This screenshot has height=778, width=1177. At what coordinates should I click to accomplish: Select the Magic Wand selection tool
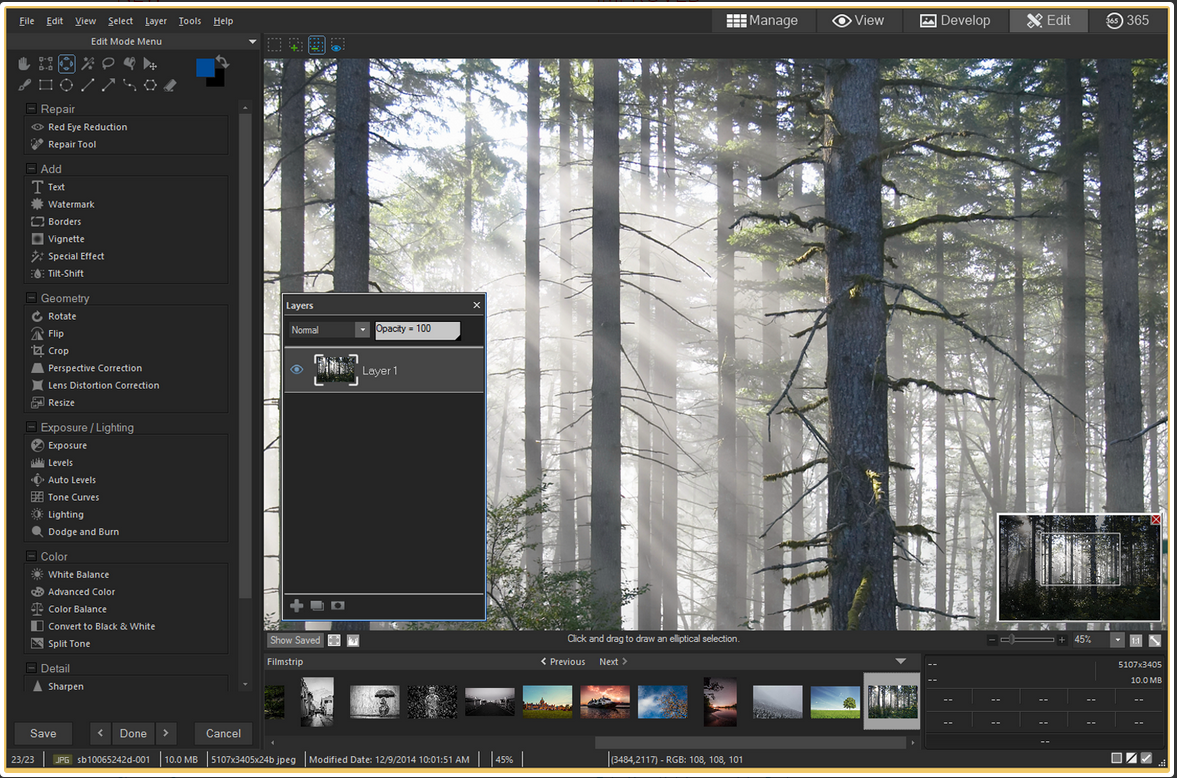coord(88,64)
